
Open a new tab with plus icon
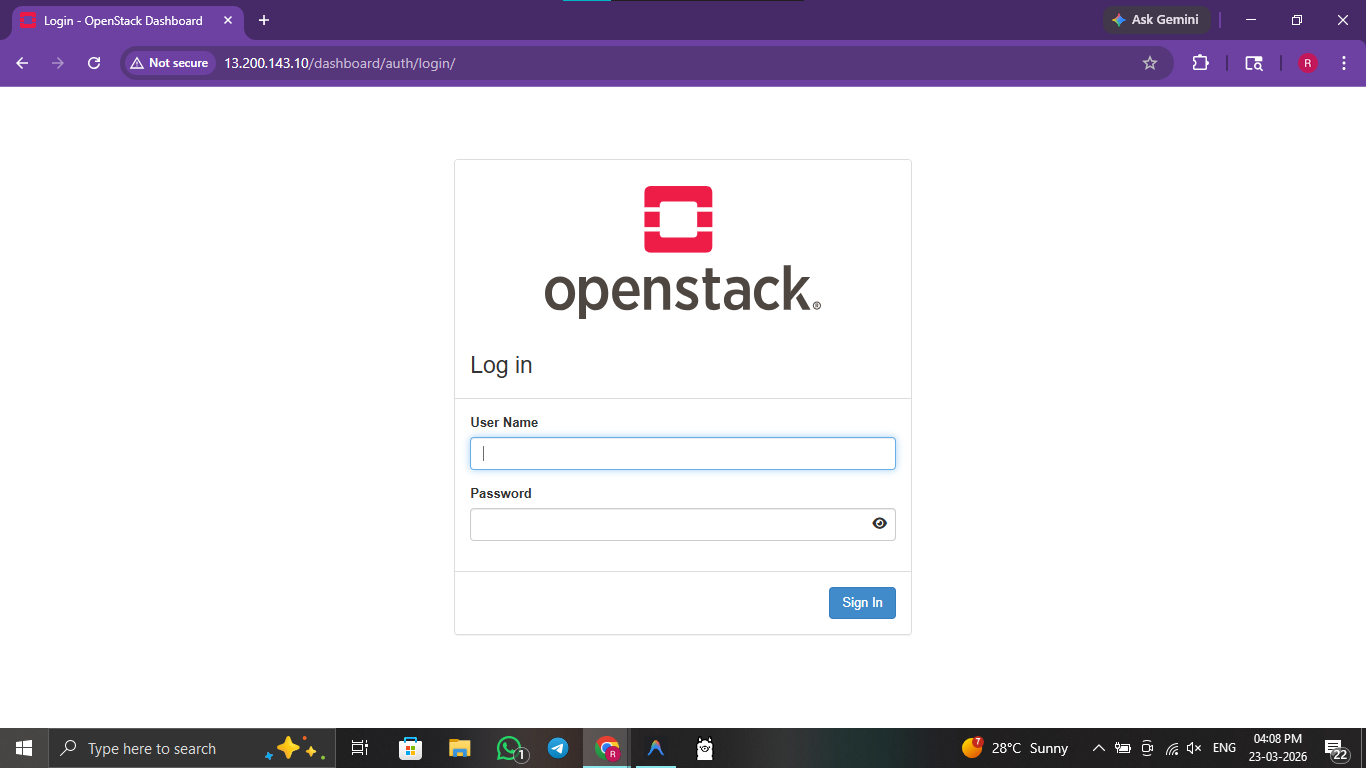tap(264, 20)
